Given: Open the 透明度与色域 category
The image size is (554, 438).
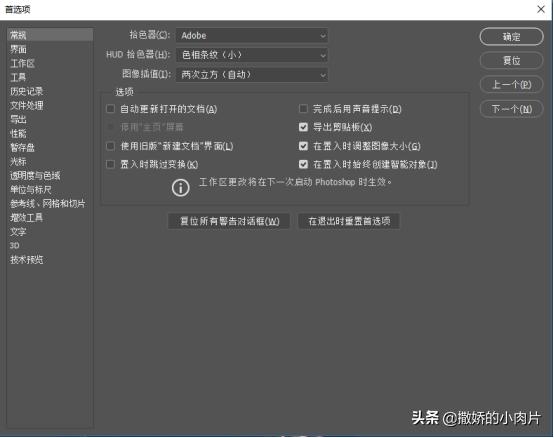Looking at the screenshot, I should (x=35, y=176).
